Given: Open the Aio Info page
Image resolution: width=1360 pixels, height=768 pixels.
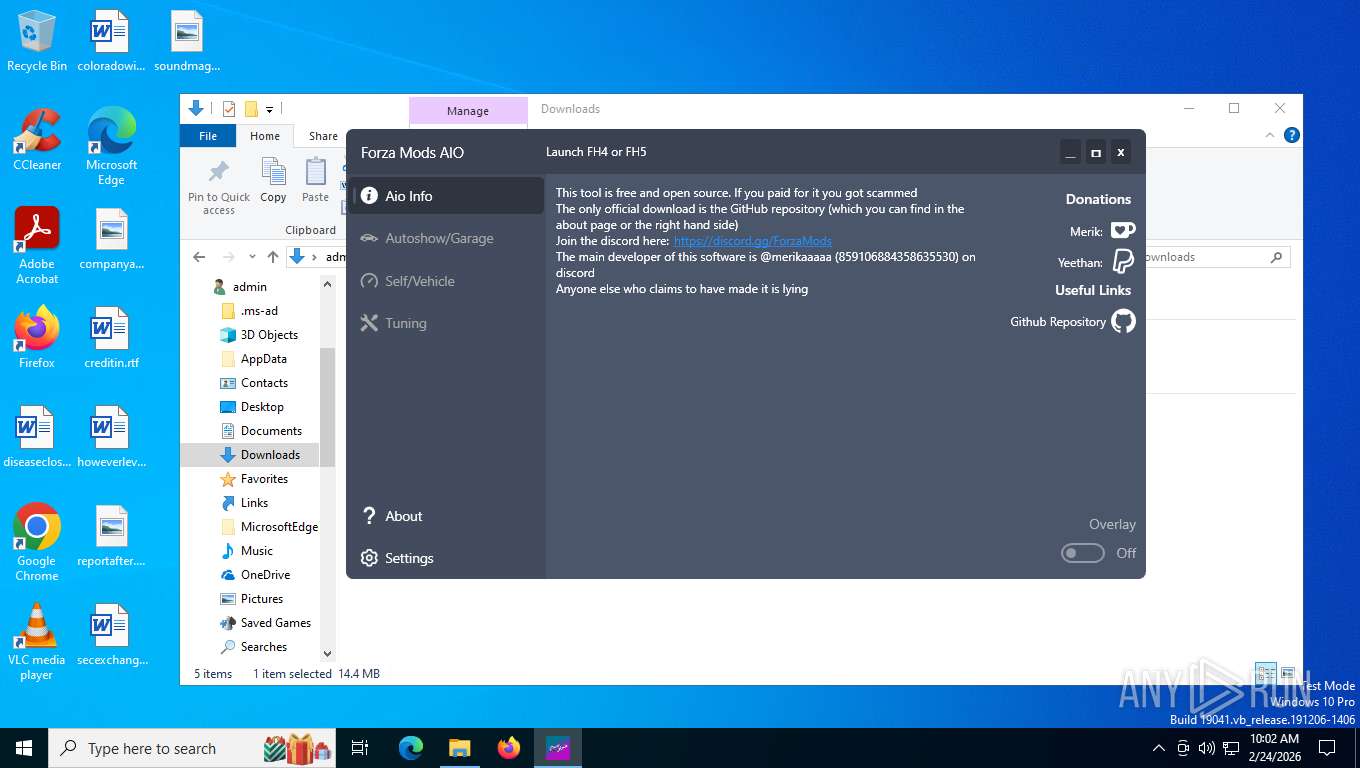Looking at the screenshot, I should 446,196.
